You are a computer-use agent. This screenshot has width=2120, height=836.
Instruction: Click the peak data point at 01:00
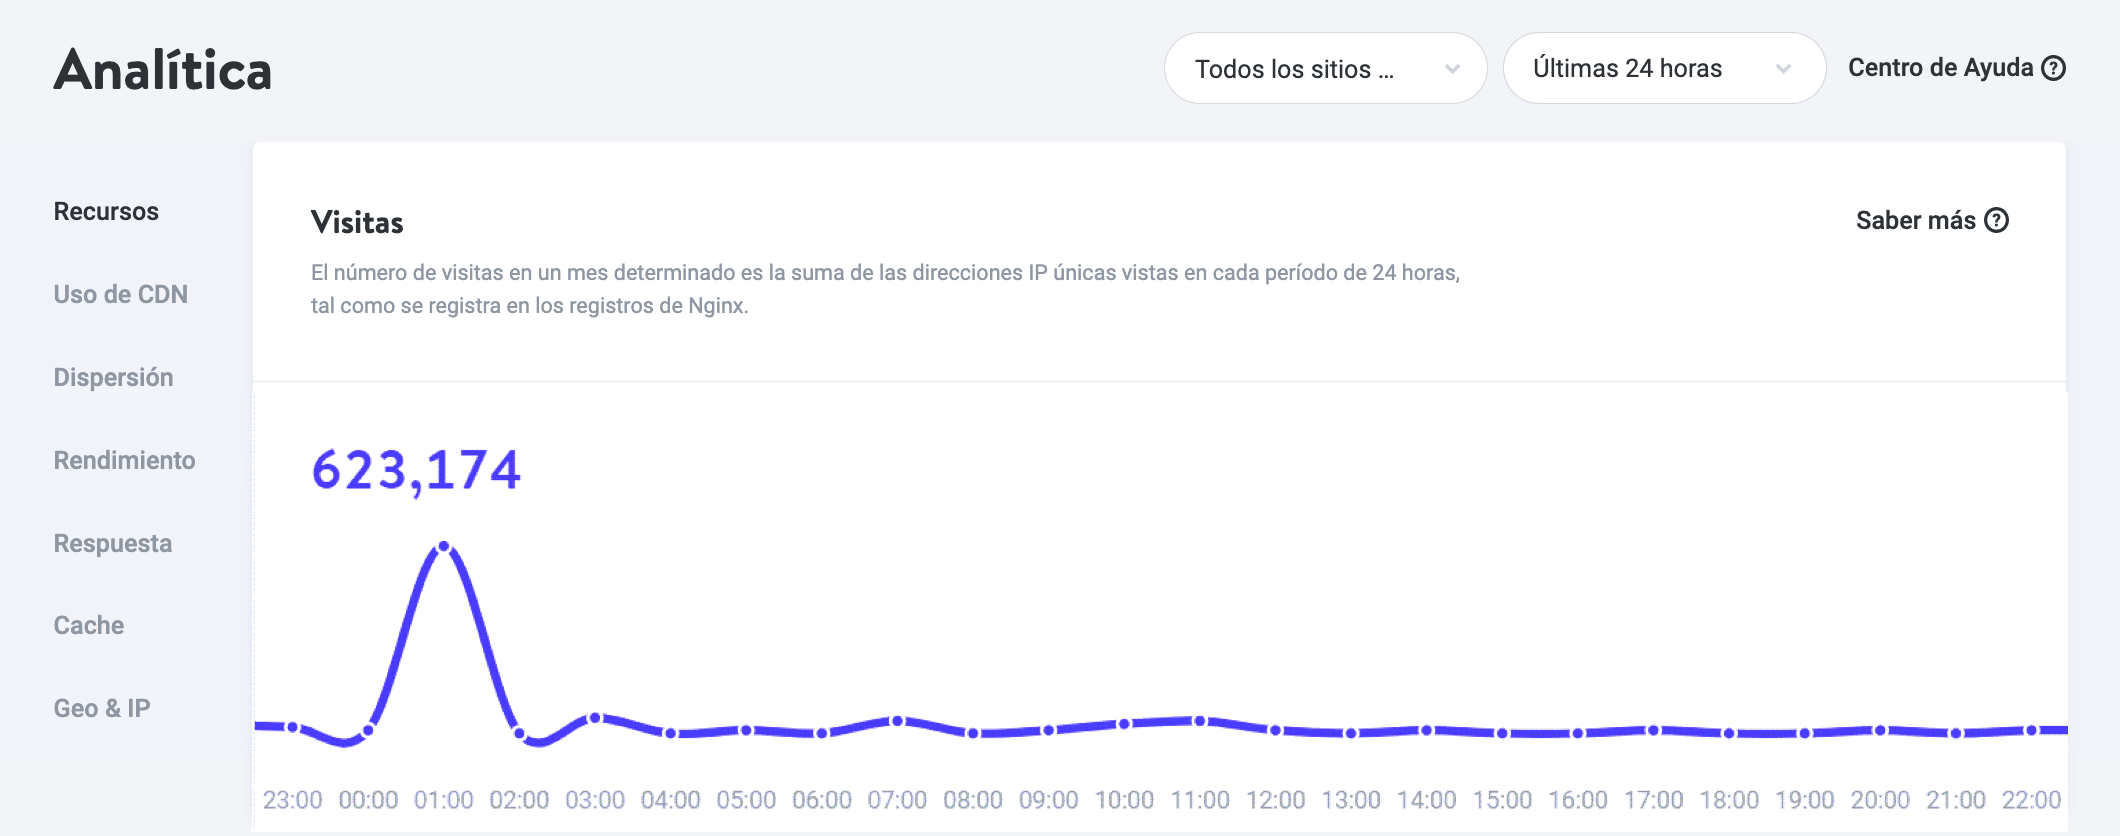[x=444, y=547]
